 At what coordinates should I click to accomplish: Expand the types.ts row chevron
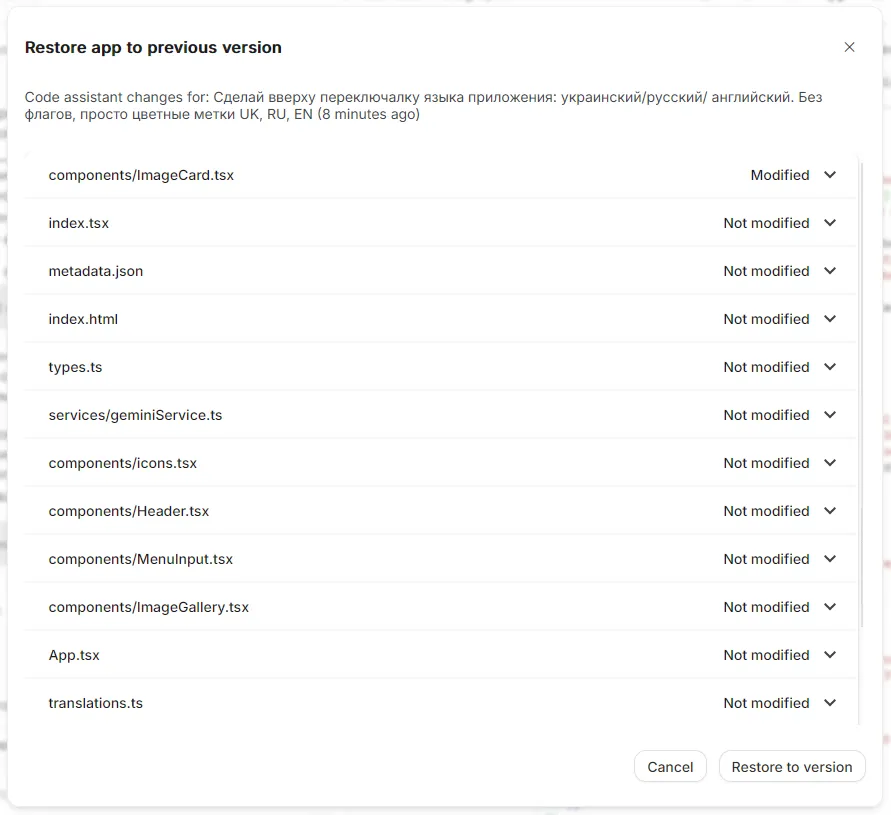click(830, 367)
